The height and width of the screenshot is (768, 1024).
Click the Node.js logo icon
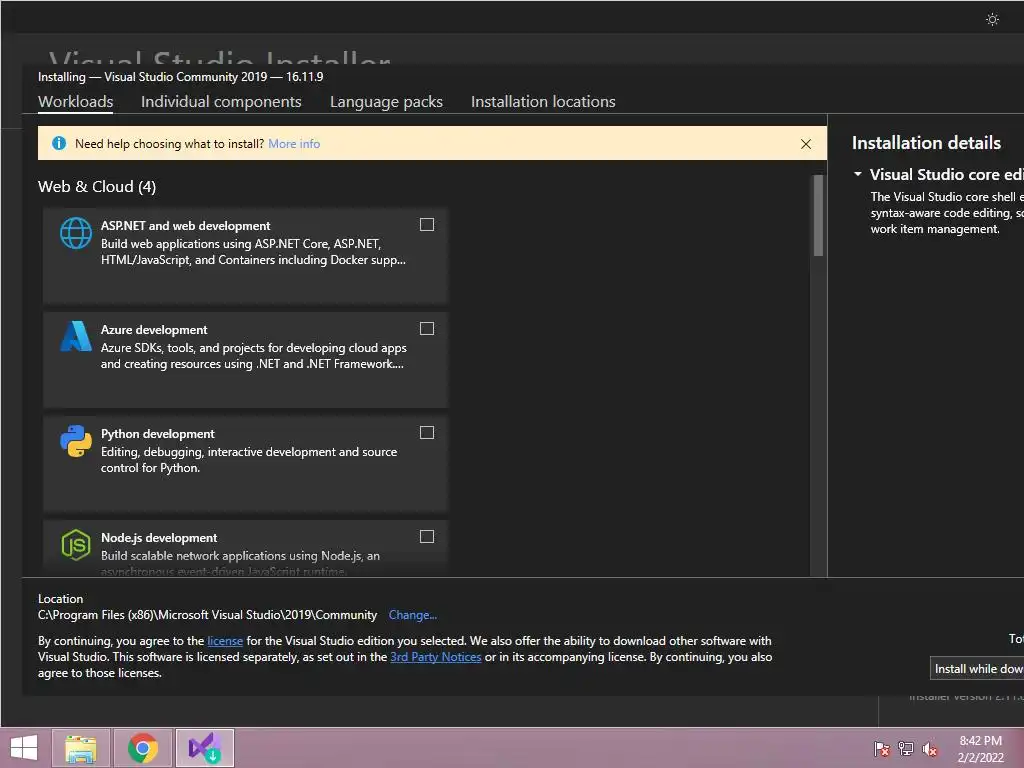(x=76, y=545)
